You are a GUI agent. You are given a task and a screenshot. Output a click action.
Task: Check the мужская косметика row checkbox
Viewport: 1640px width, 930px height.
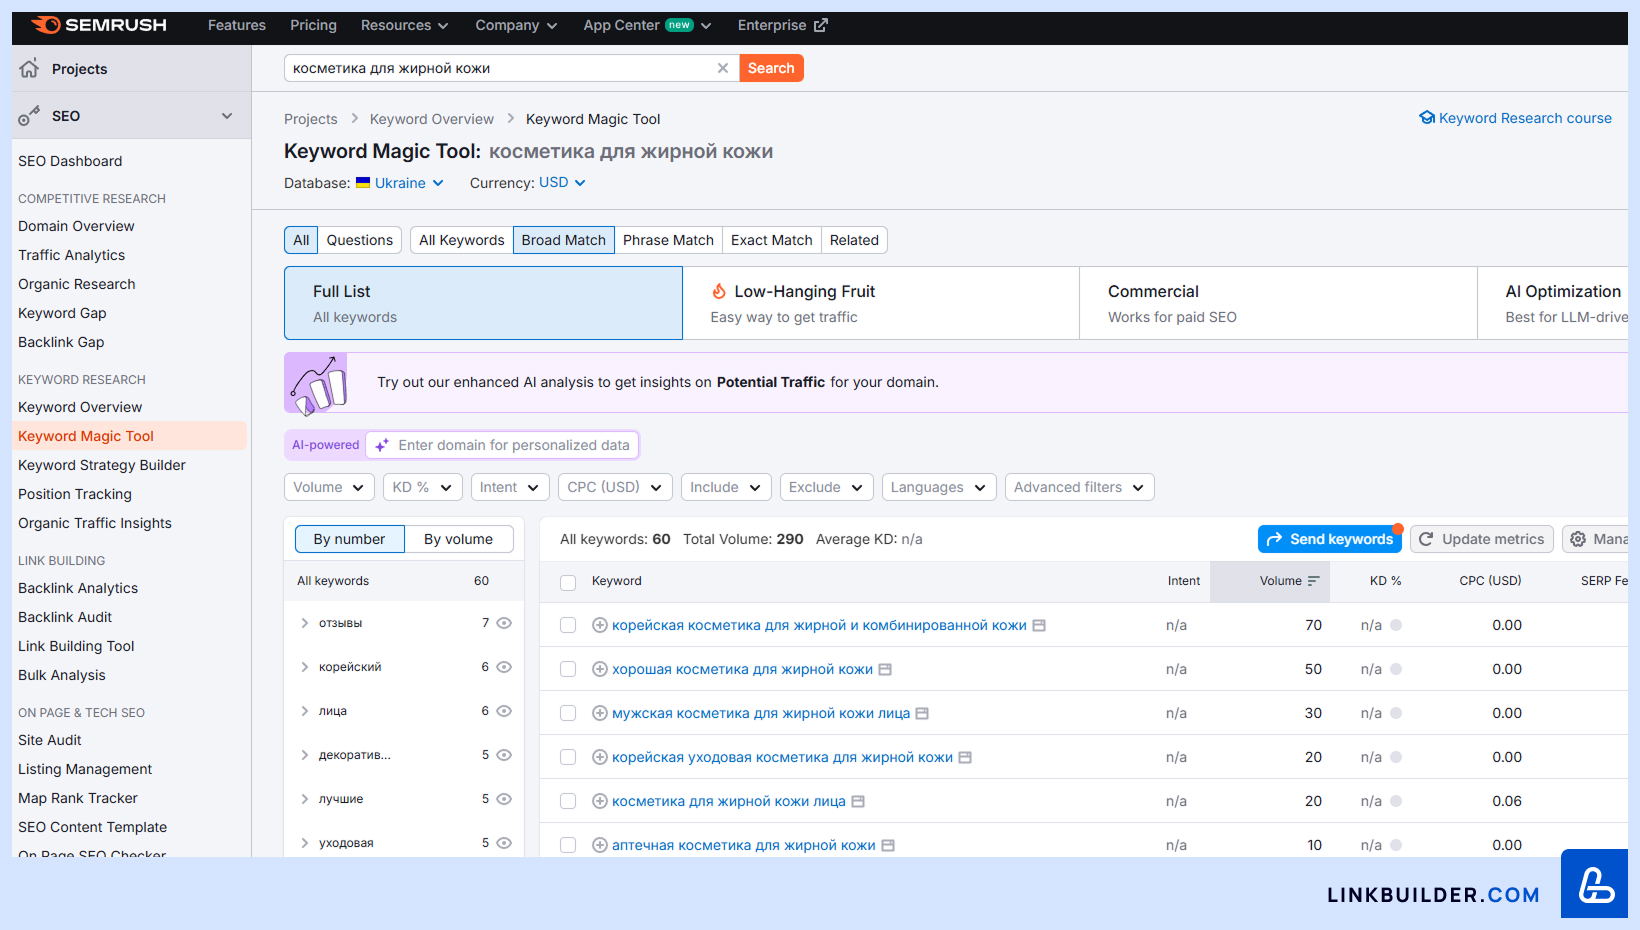tap(568, 713)
